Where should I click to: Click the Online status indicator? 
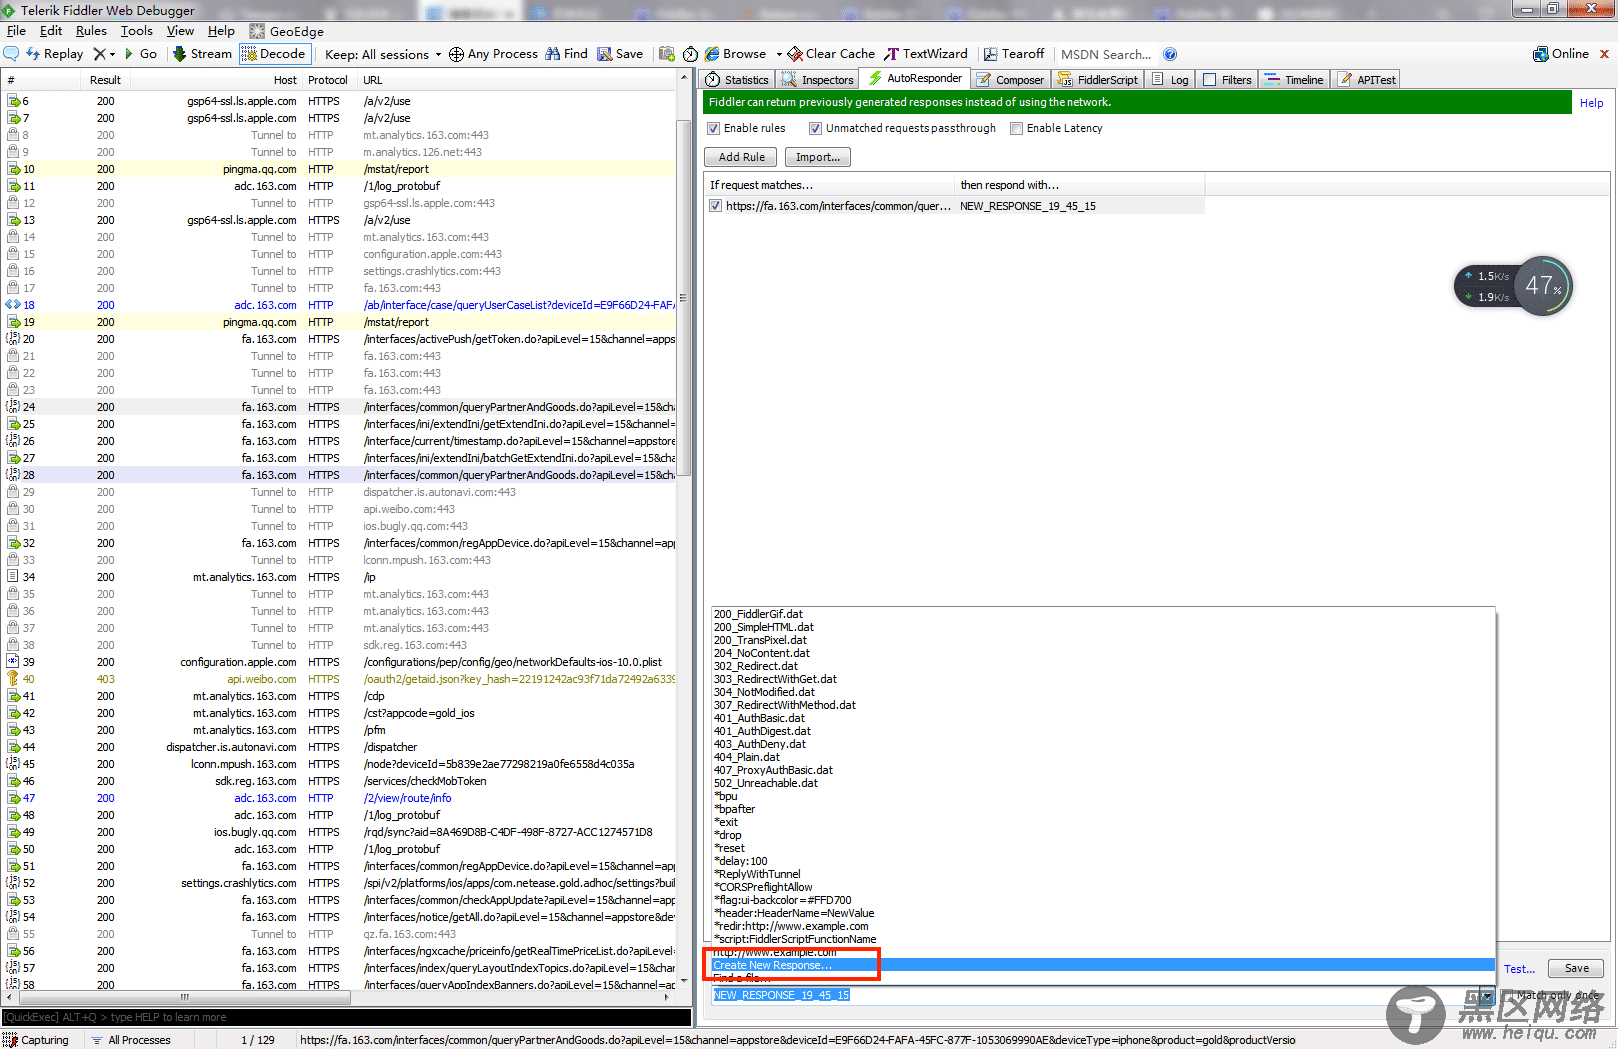coord(1561,54)
